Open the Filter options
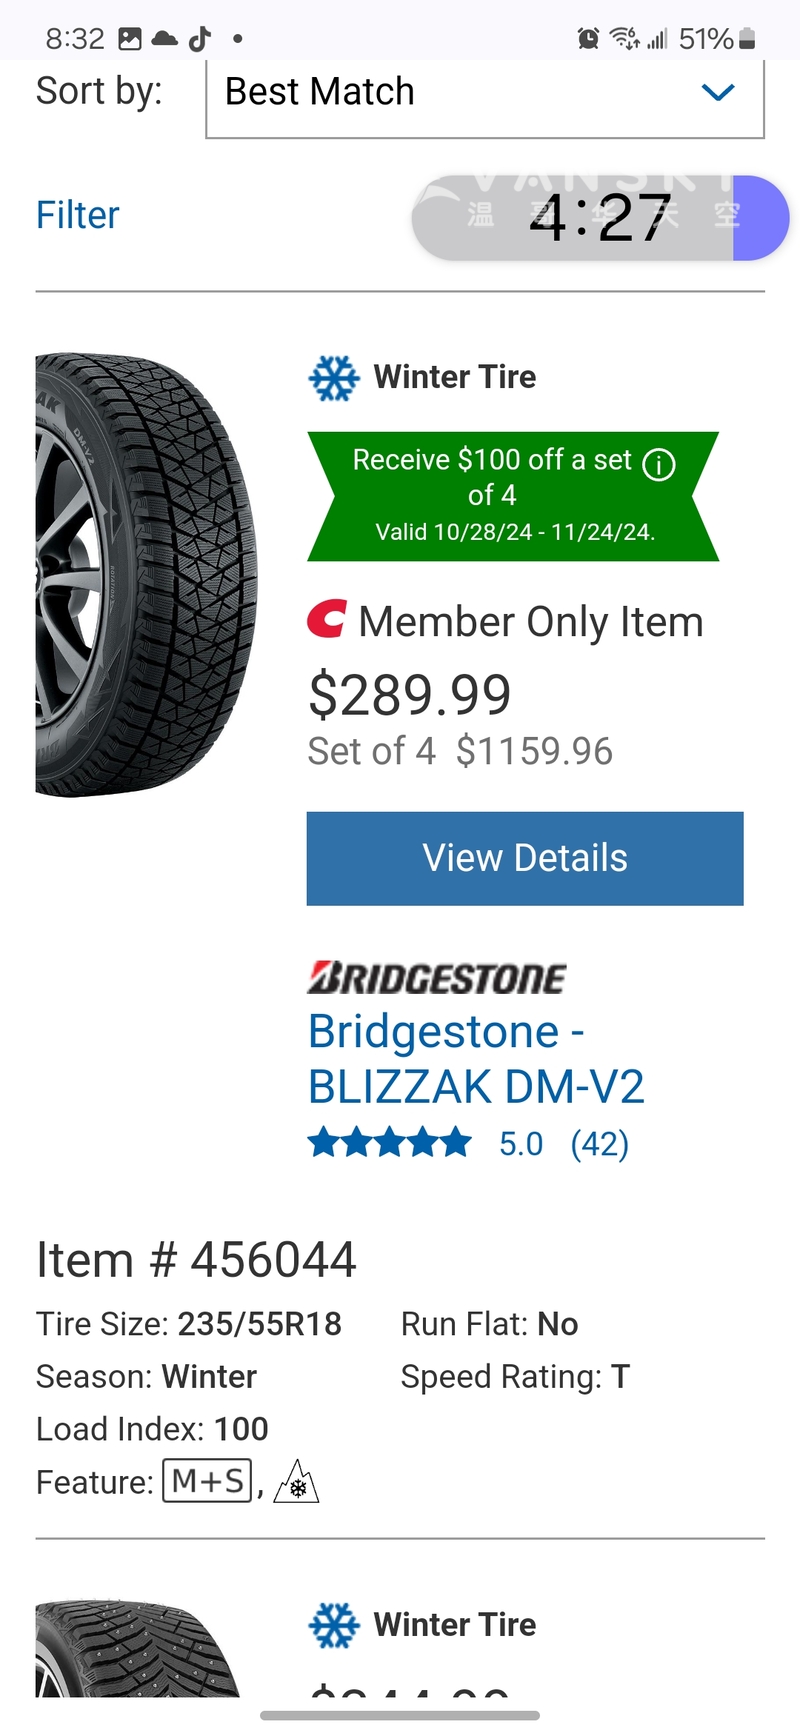This screenshot has width=800, height=1733. [x=77, y=215]
